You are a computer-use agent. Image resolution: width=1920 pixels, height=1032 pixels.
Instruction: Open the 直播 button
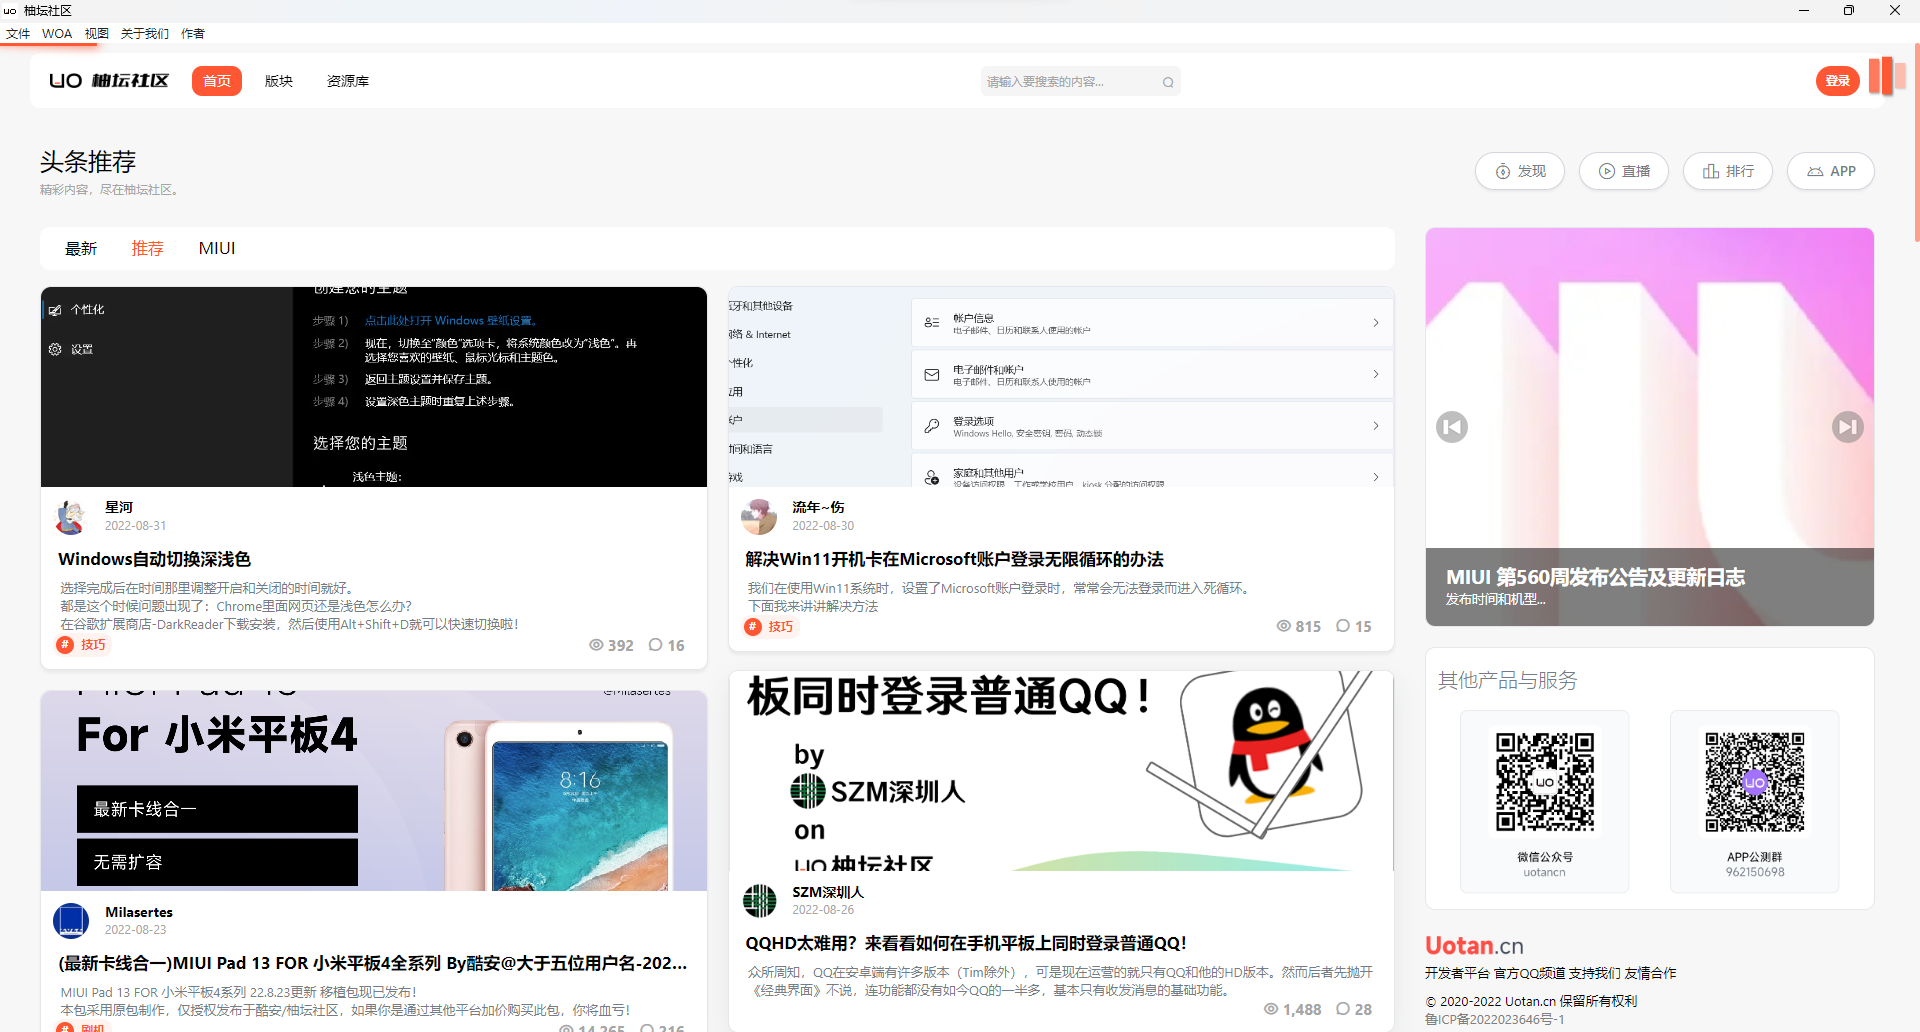1624,171
